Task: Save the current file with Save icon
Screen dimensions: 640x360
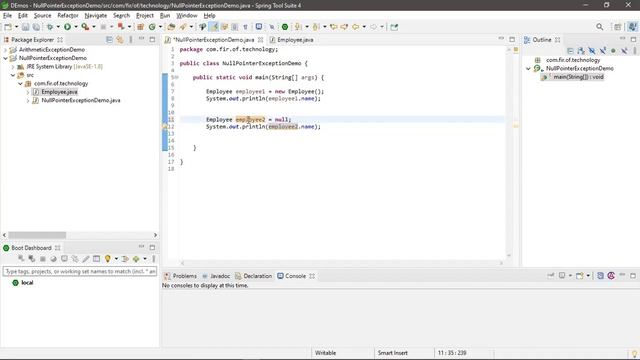Action: click(25, 27)
